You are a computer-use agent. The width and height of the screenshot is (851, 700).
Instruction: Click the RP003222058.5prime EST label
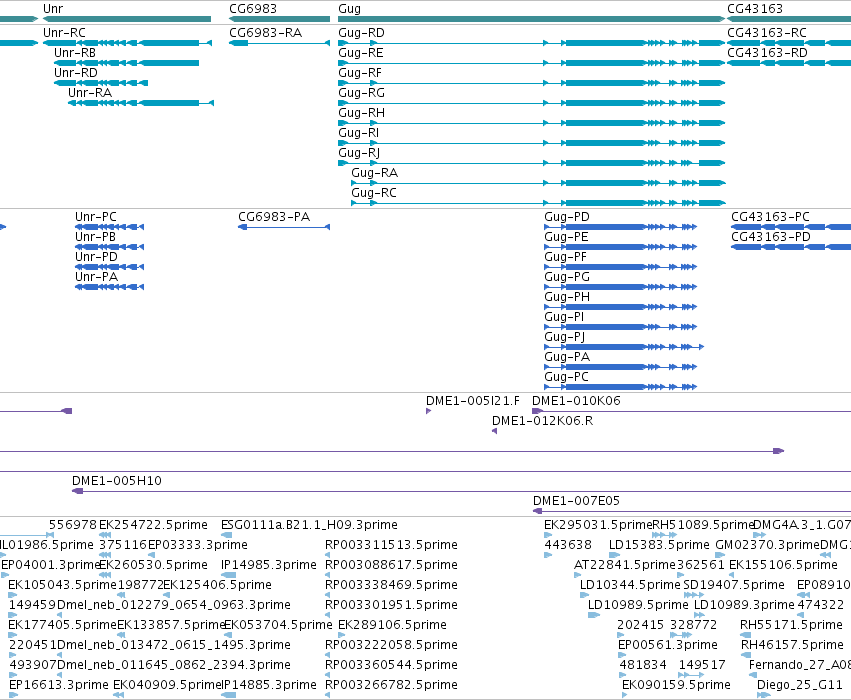pyautogui.click(x=391, y=645)
